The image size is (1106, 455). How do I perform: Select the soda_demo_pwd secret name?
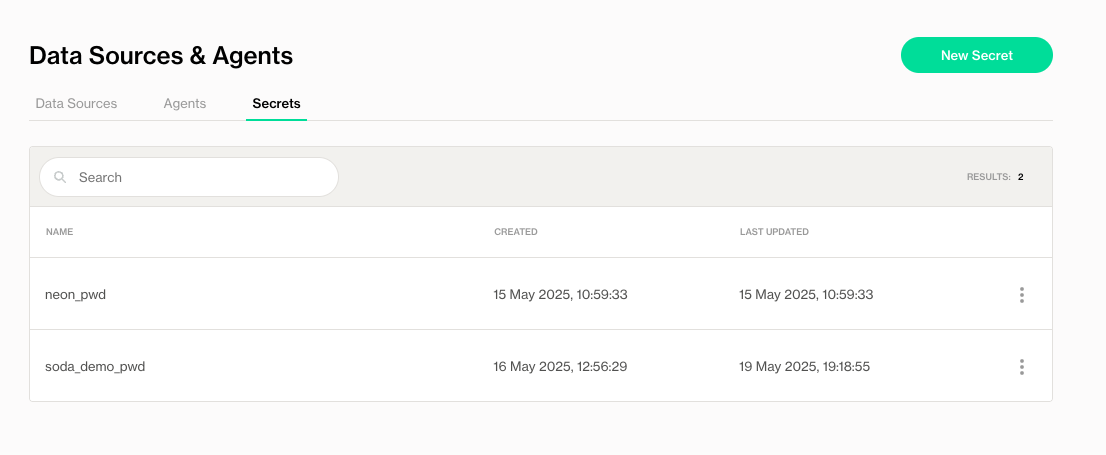pyautogui.click(x=95, y=367)
